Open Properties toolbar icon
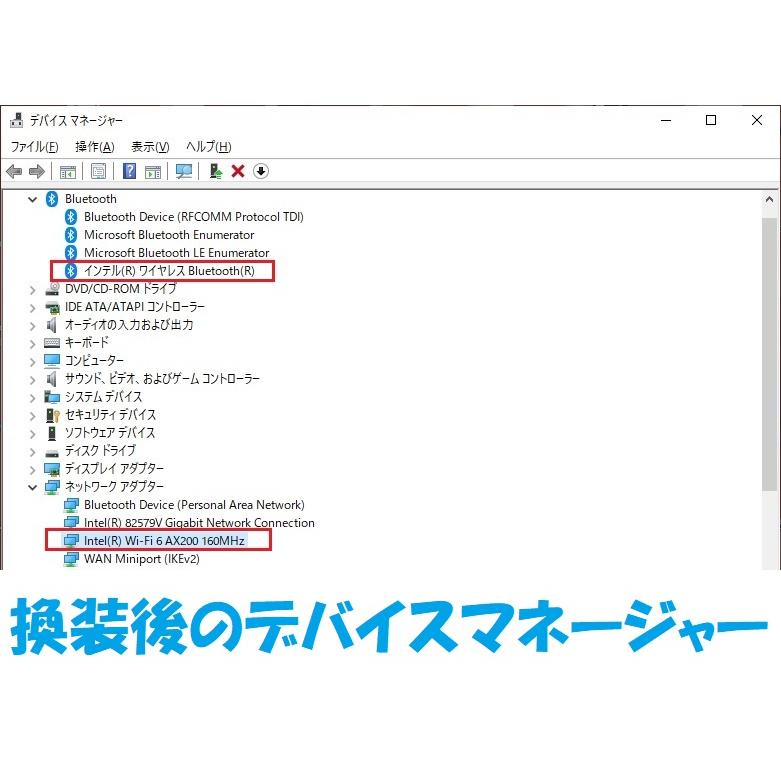781x781 pixels. pos(99,172)
